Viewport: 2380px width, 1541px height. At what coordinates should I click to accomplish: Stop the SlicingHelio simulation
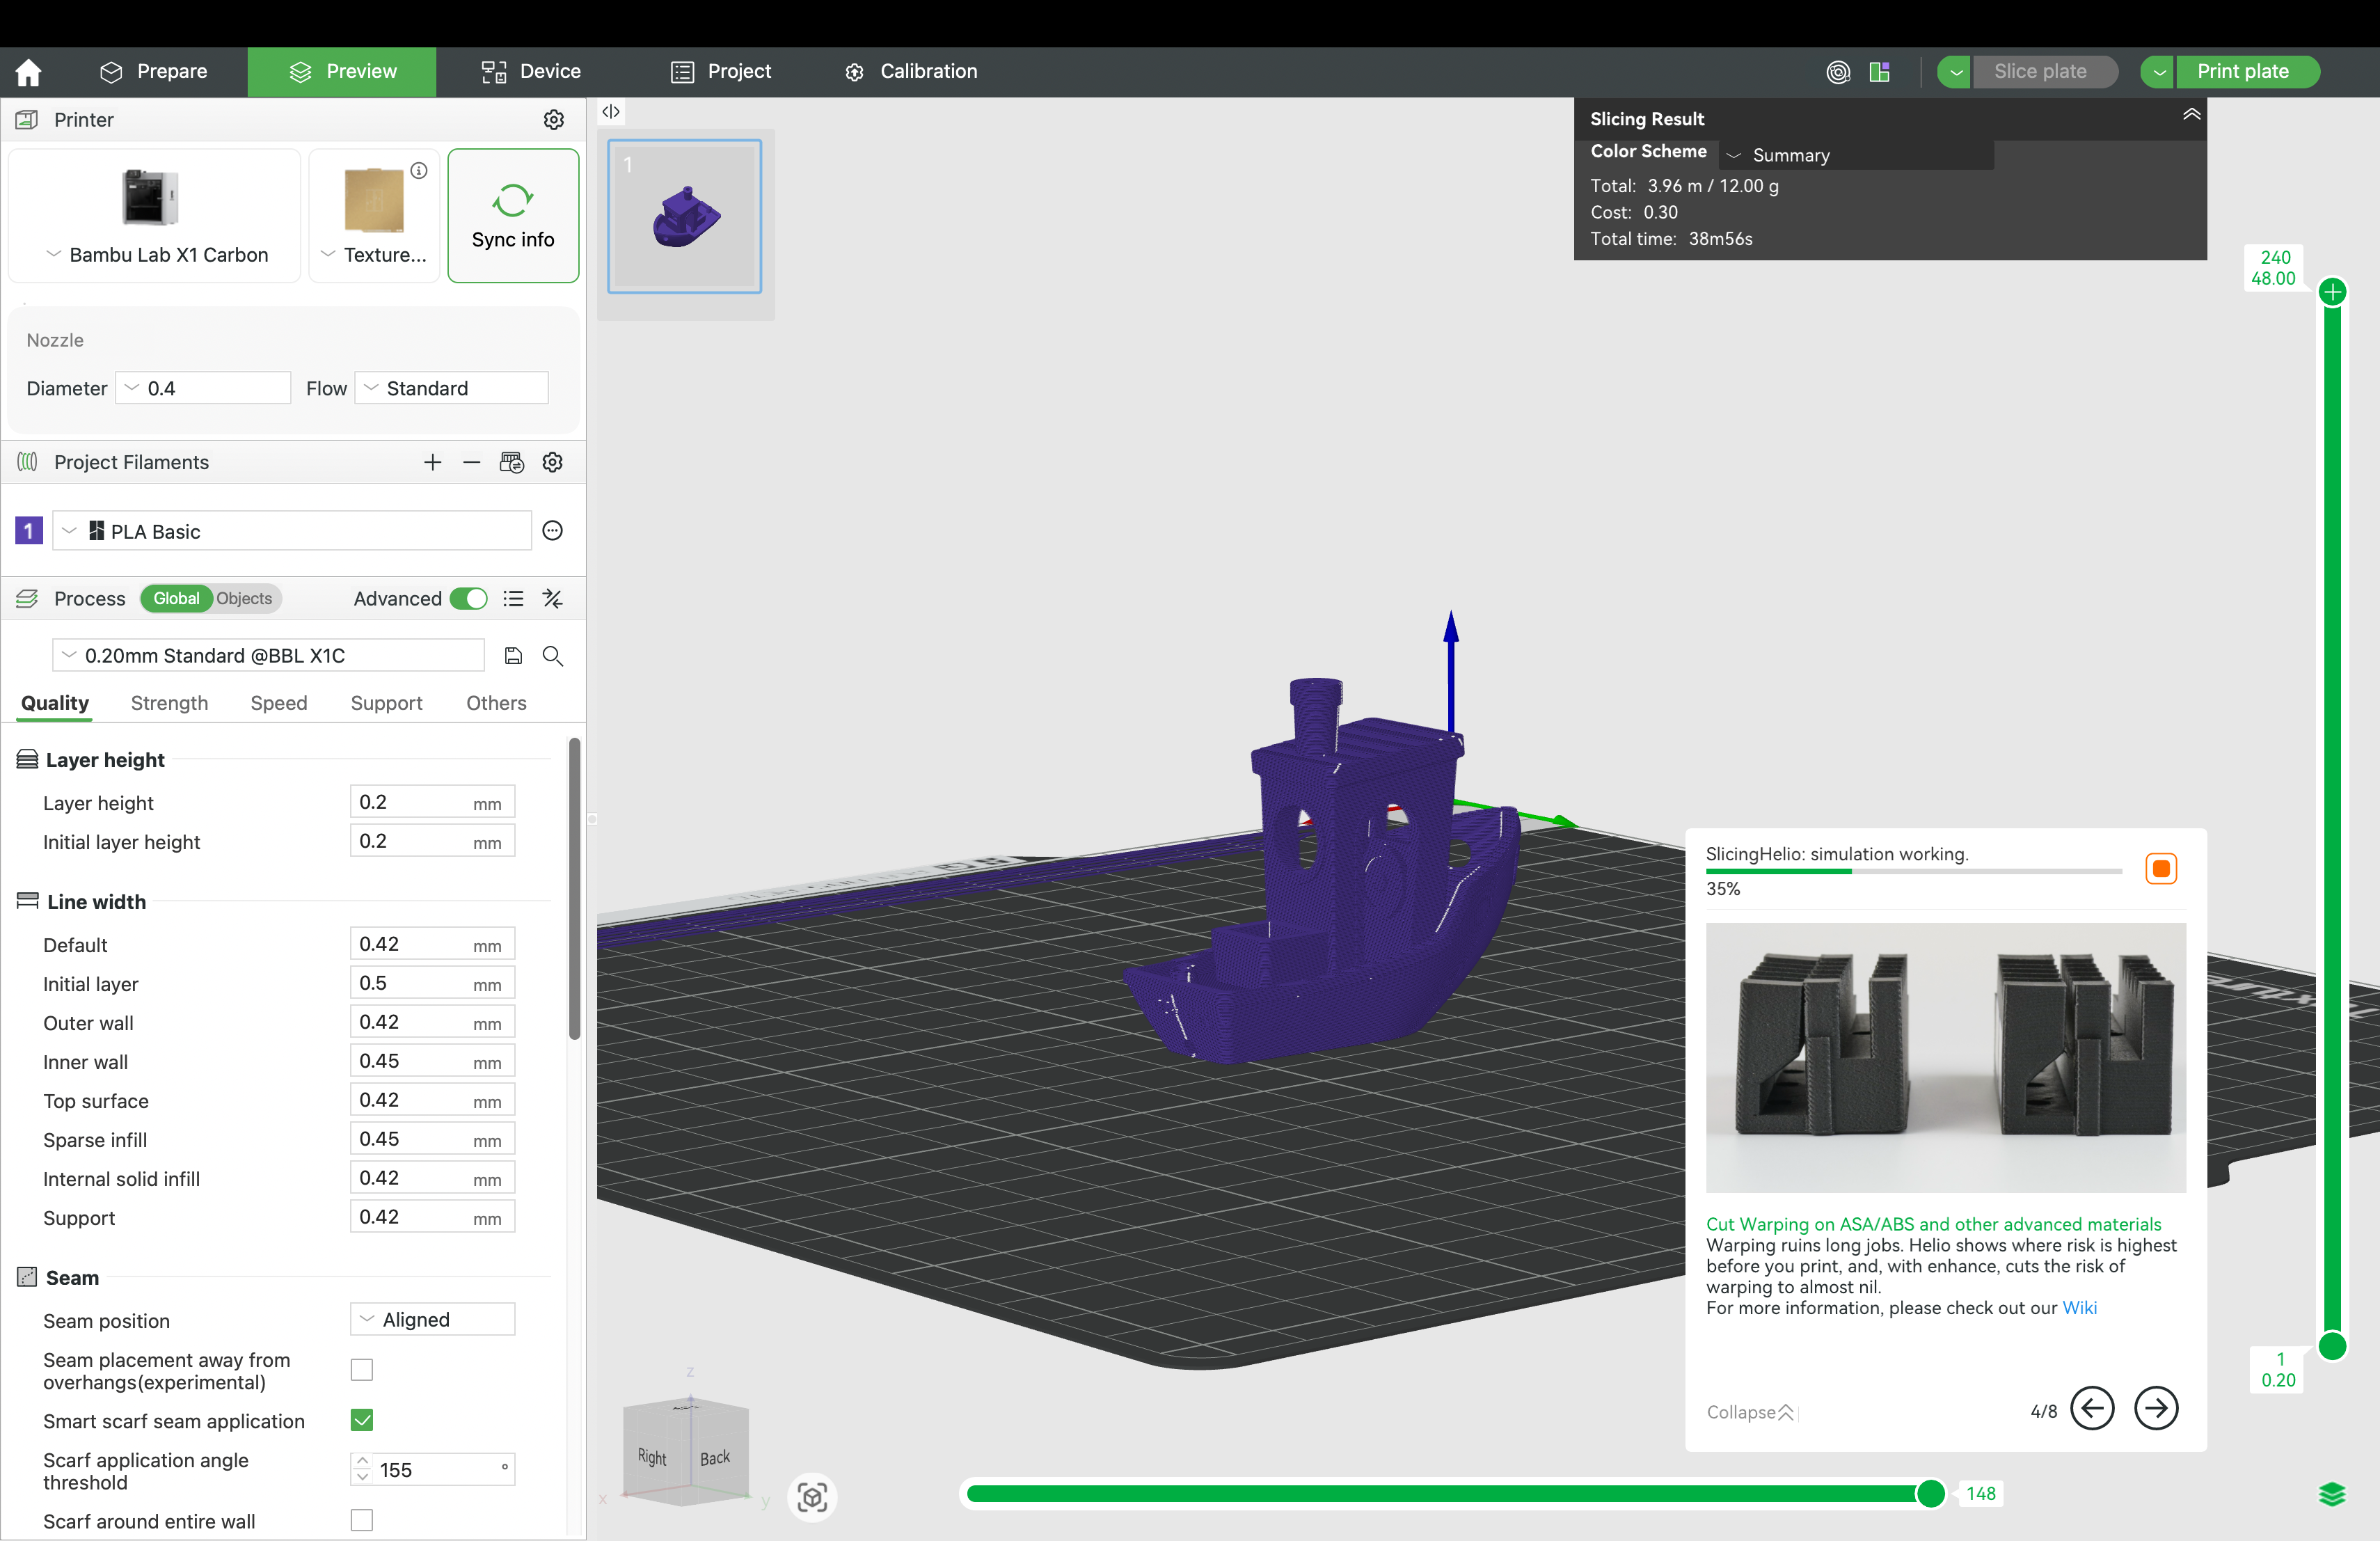(2160, 868)
